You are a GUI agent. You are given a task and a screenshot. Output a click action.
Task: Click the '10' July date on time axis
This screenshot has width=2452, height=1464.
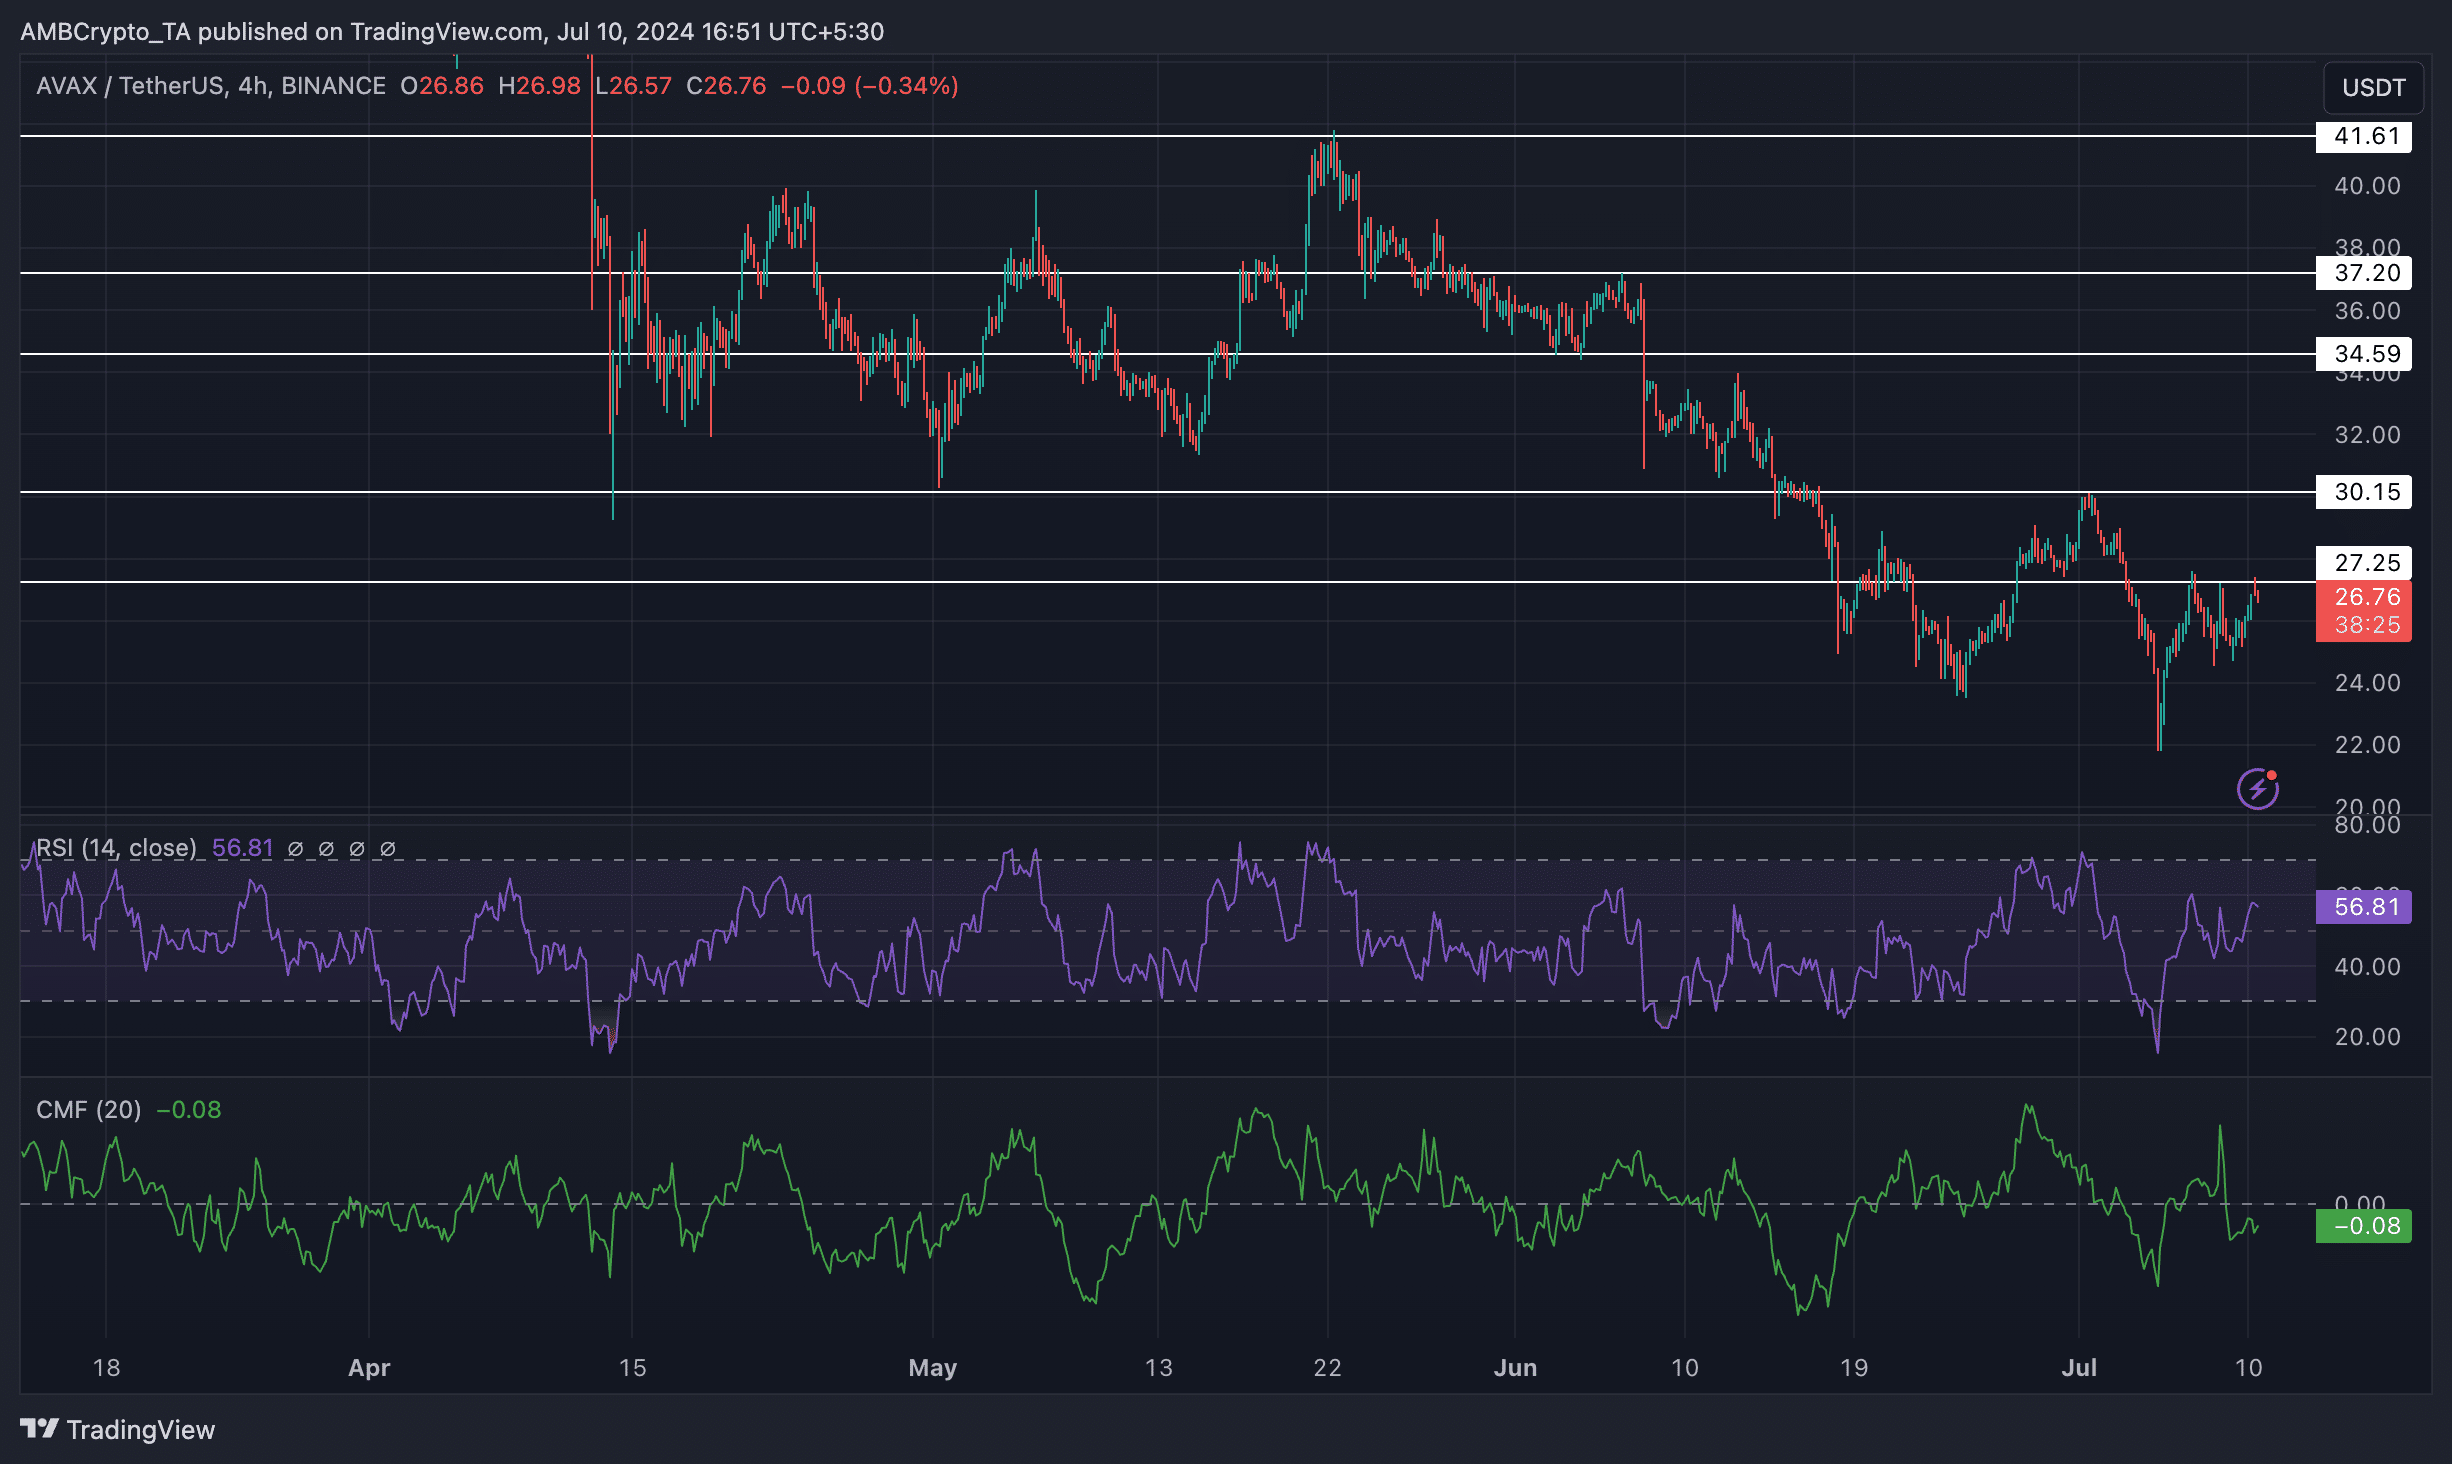2248,1368
